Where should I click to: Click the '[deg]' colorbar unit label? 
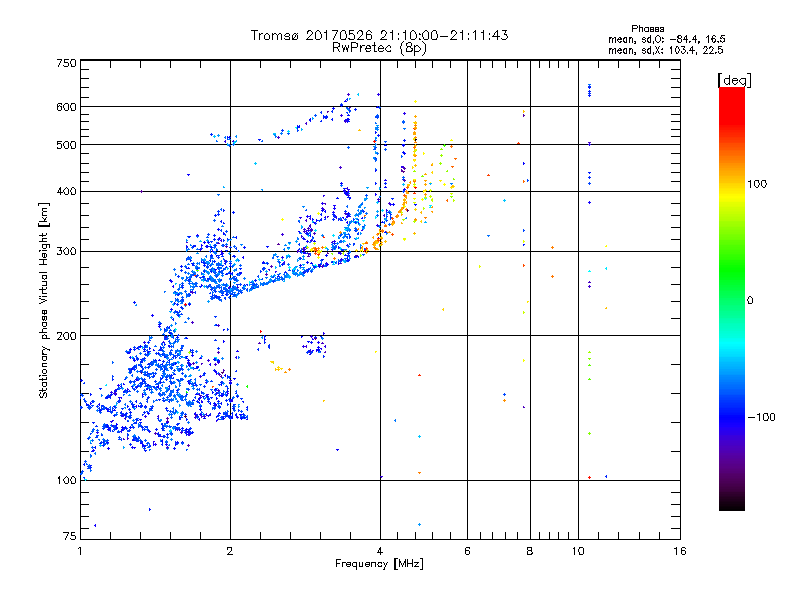tap(734, 80)
